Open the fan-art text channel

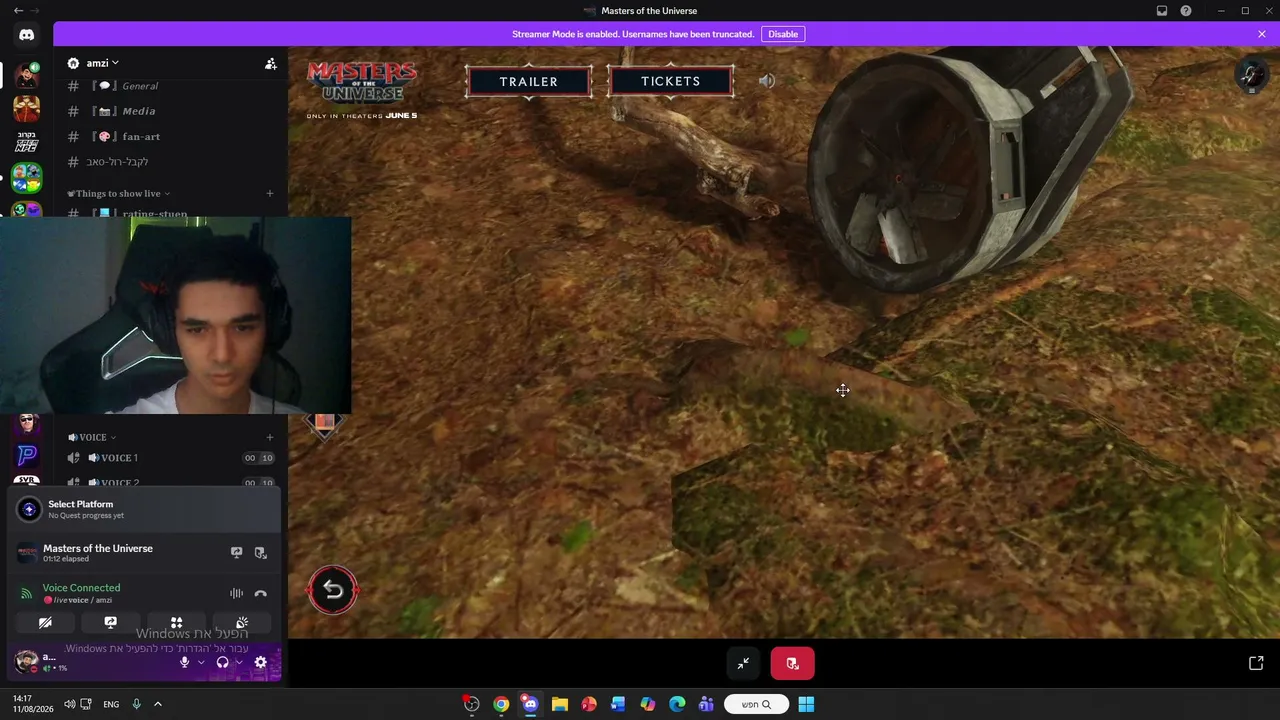click(x=170, y=136)
